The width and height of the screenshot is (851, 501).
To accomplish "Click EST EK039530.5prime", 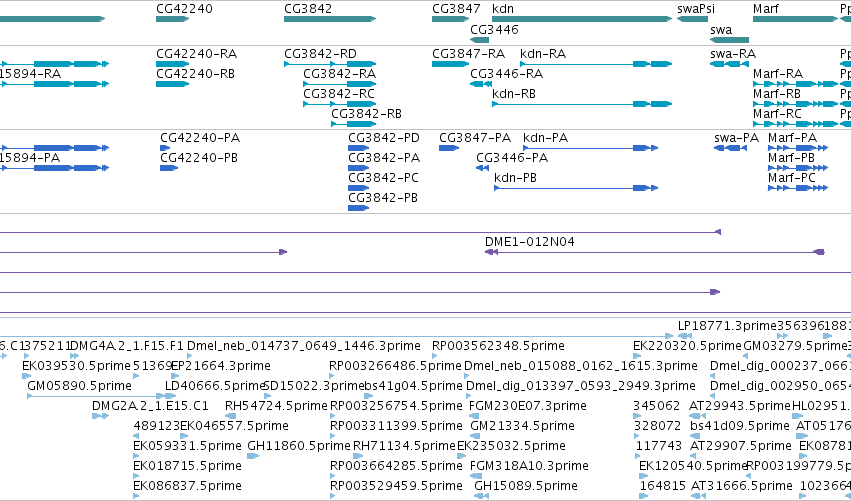I will pos(77,366).
